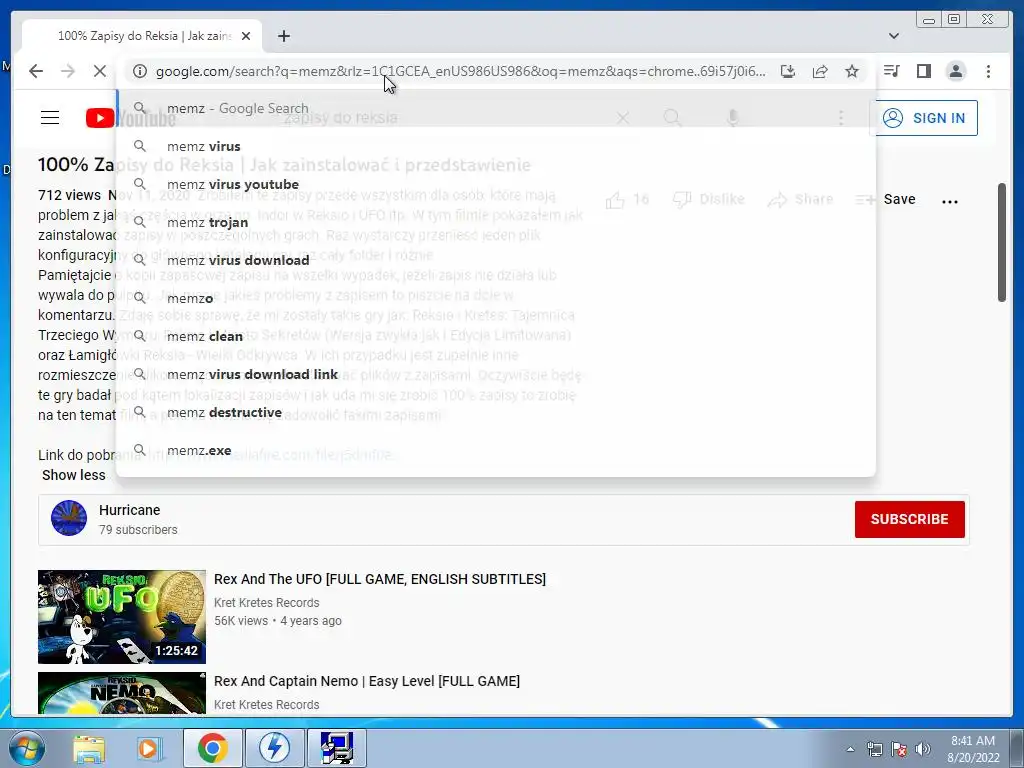Launch Windows Media Player from taskbar
1024x768 pixels.
point(149,748)
